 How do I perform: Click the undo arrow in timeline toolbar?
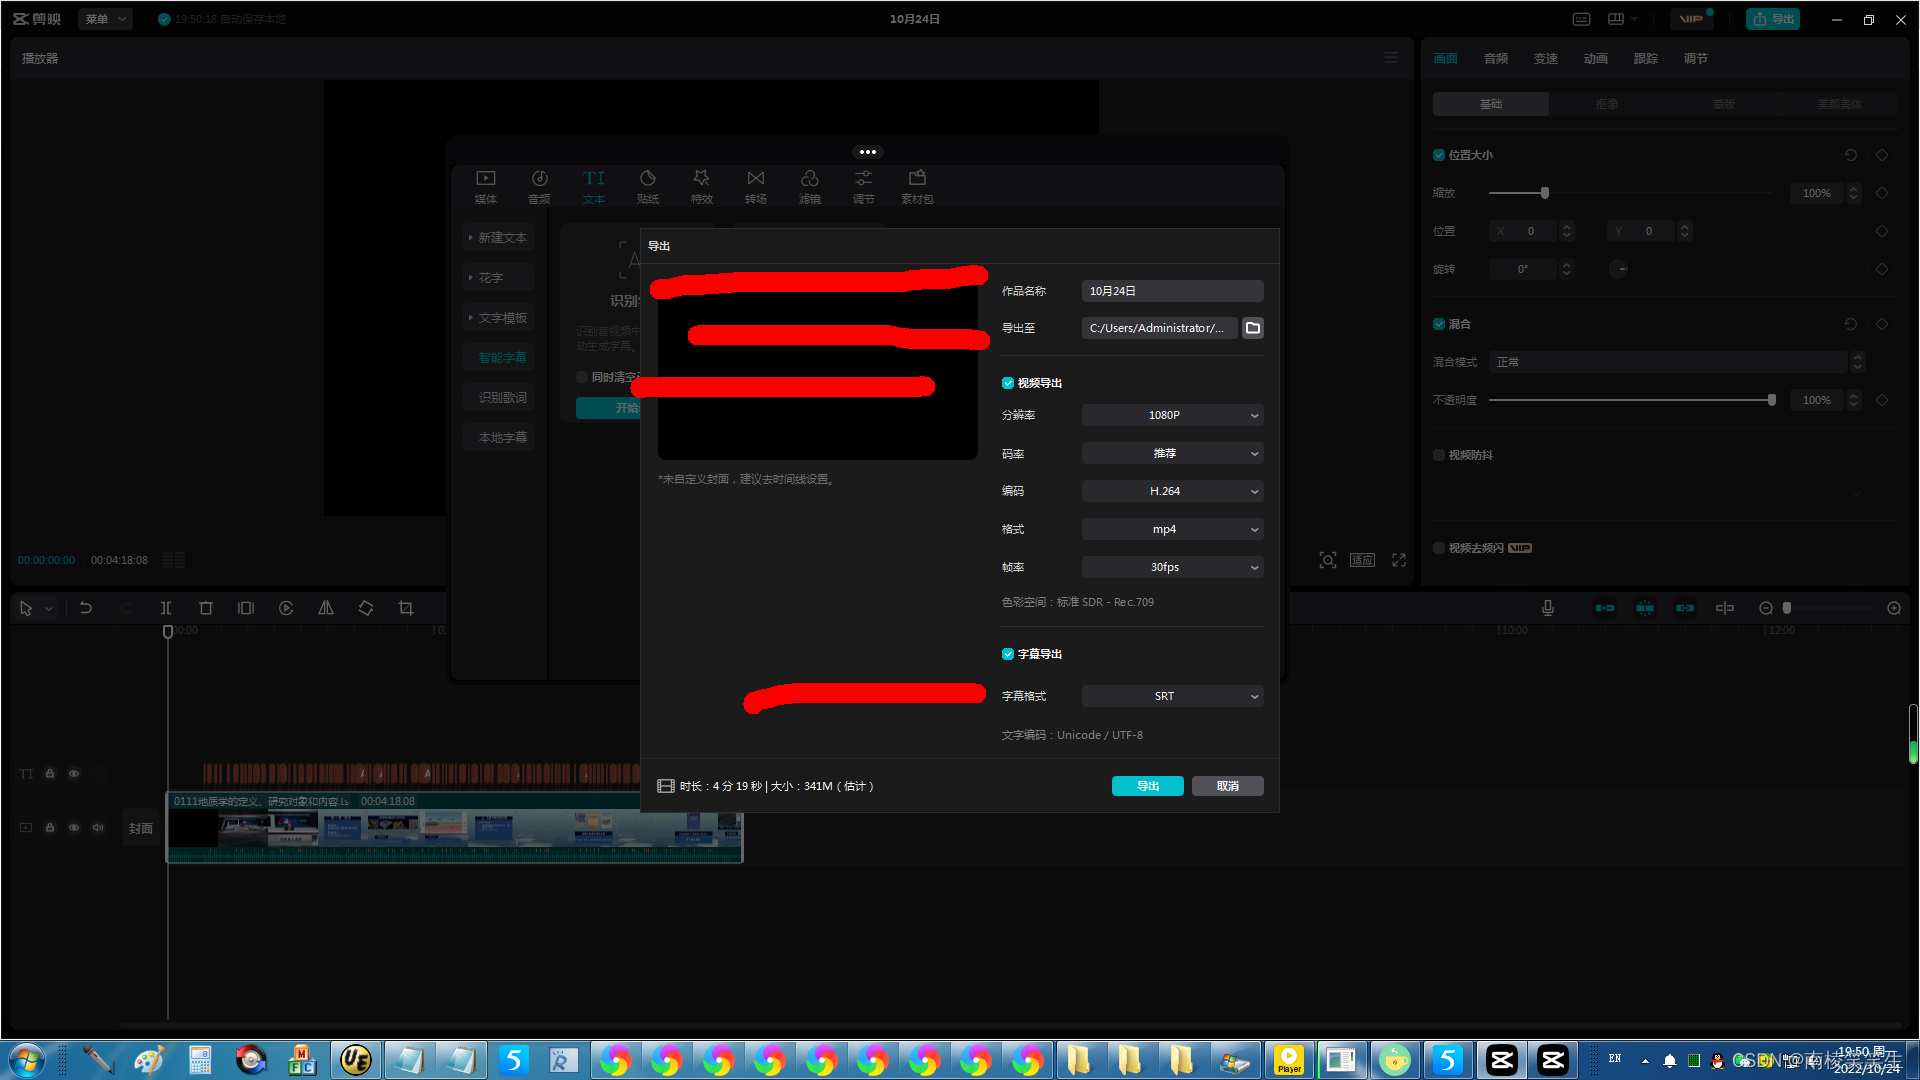pos(86,608)
